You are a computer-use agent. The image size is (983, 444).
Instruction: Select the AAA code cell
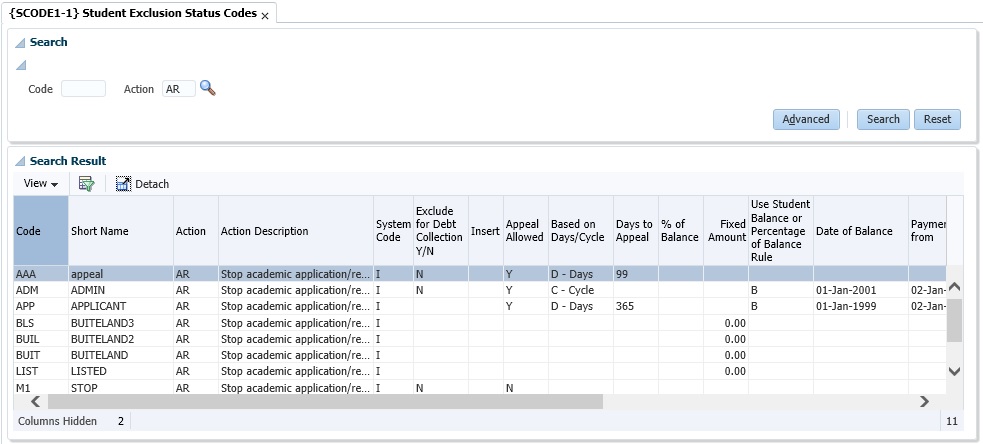click(41, 274)
